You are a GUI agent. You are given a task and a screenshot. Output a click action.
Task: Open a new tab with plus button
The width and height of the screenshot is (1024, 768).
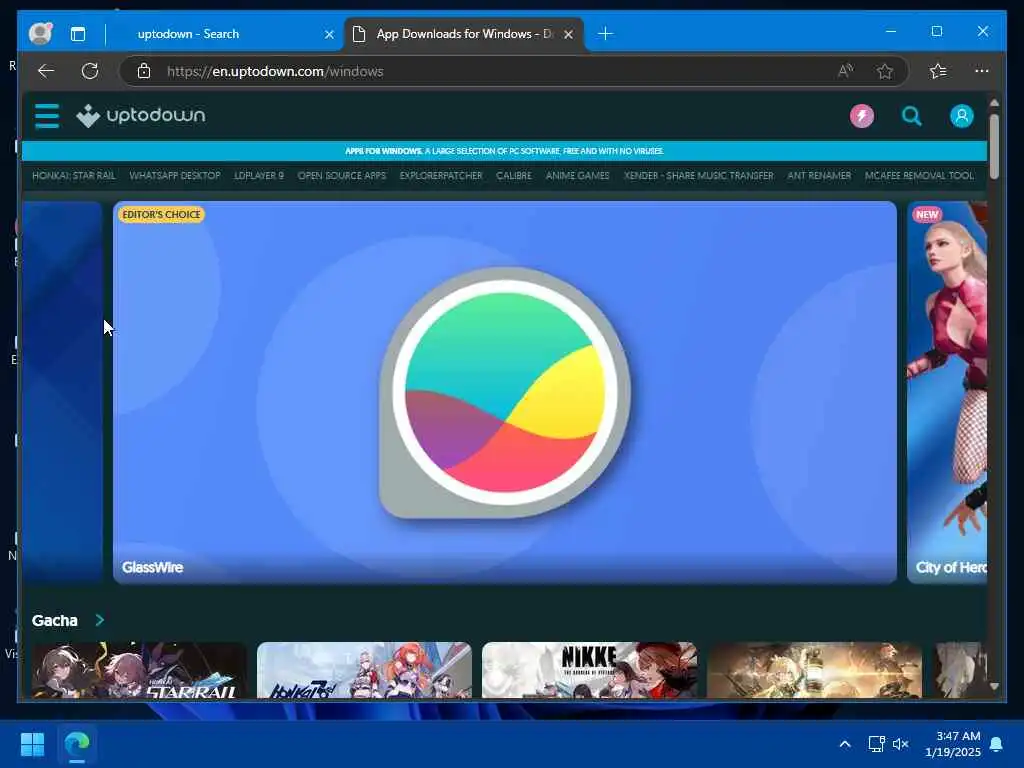(605, 34)
